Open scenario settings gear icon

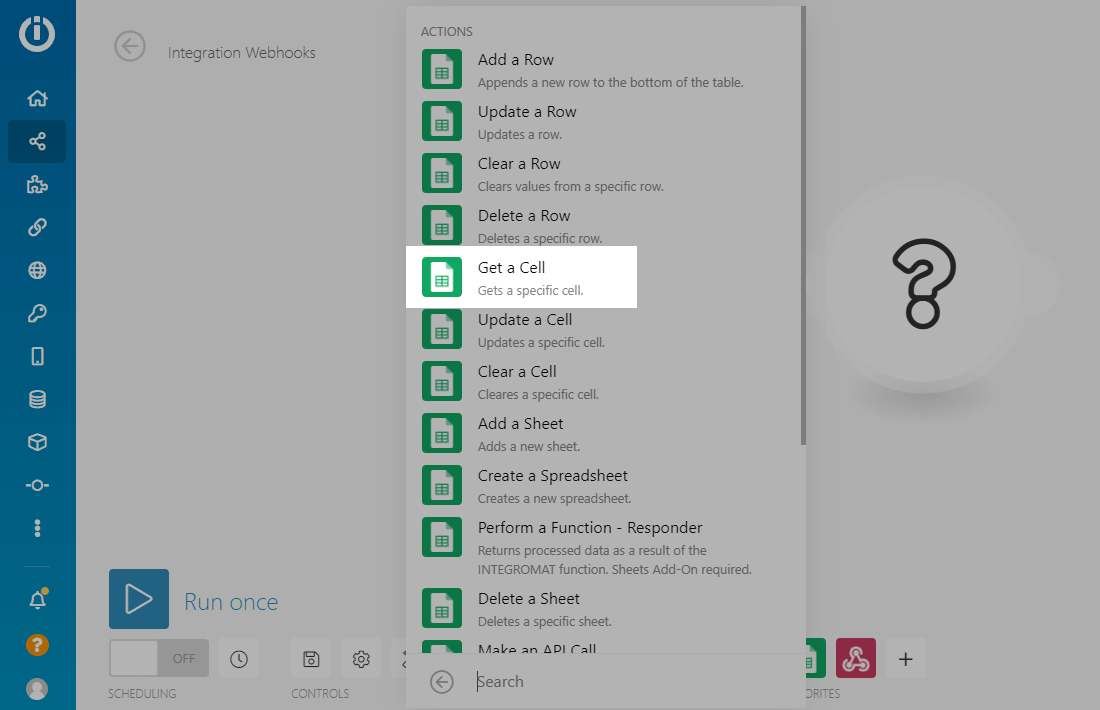coord(361,659)
